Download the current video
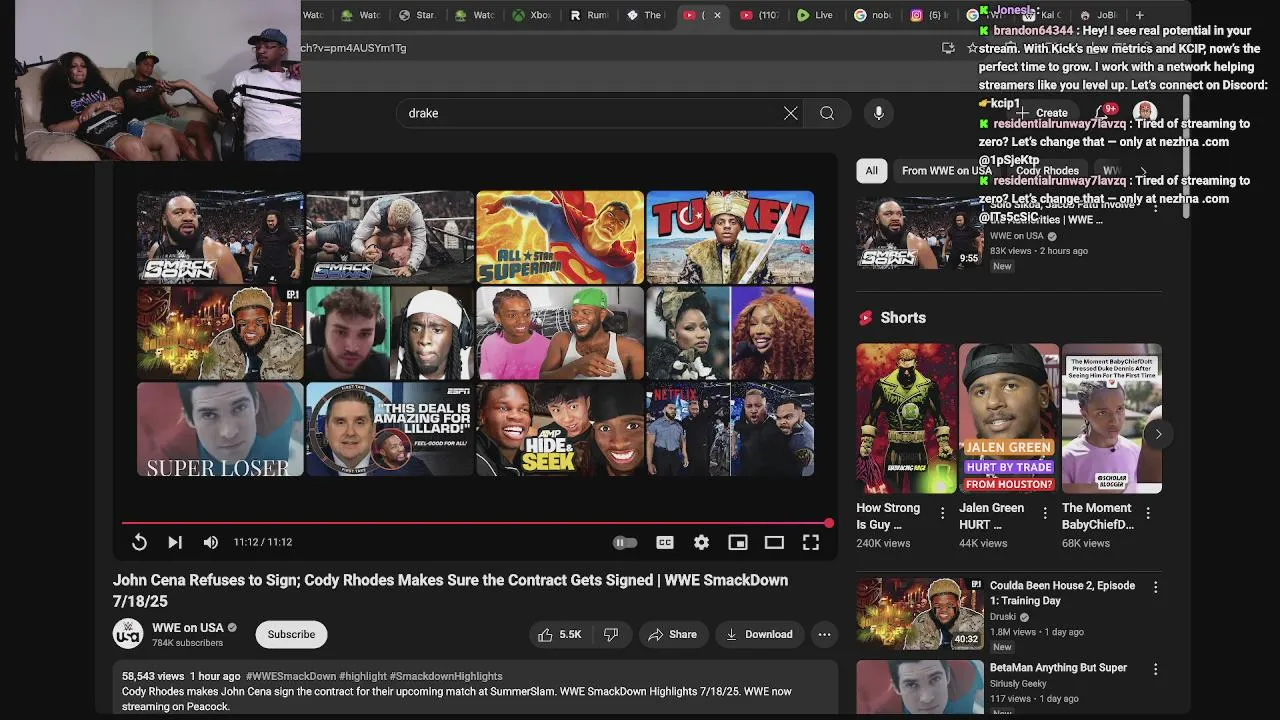This screenshot has height=720, width=1280. (759, 634)
